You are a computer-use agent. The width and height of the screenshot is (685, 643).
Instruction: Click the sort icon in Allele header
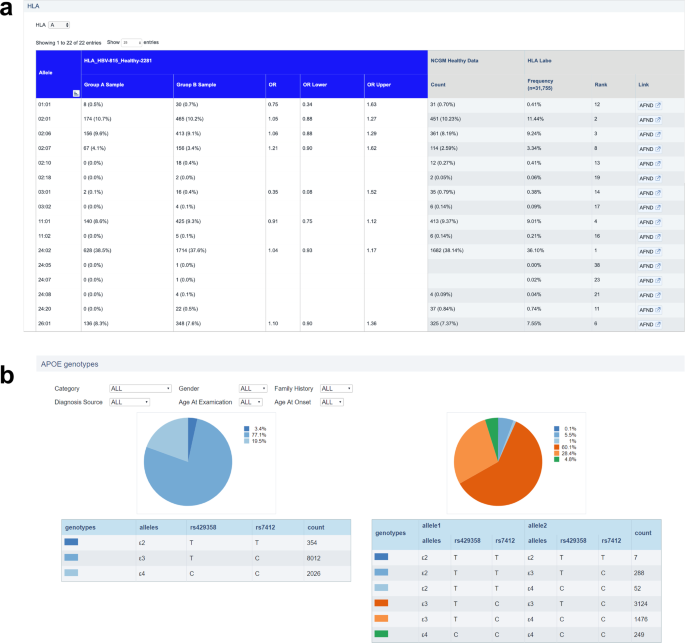pos(76,93)
